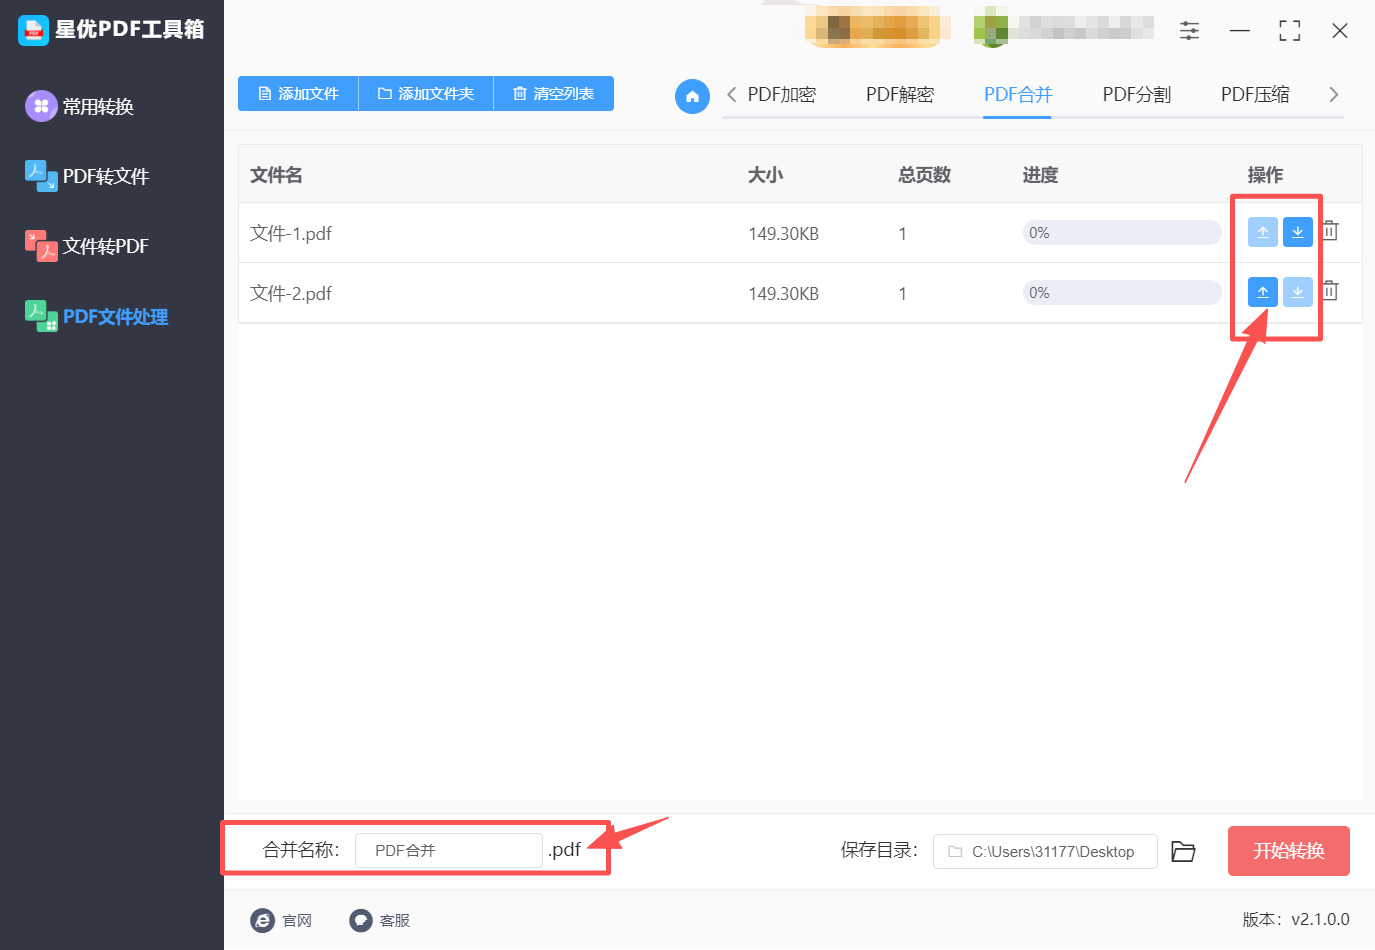
Task: Add files using the 添加文件 button
Action: tap(297, 93)
